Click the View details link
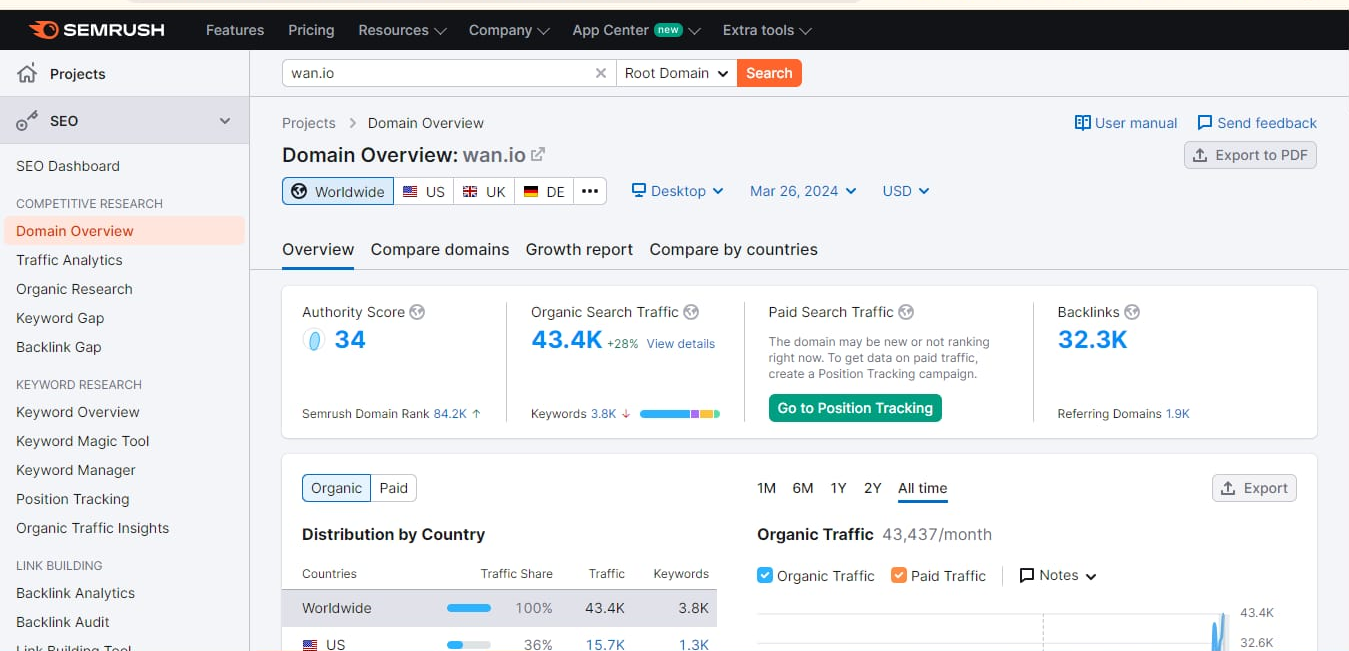This screenshot has height=651, width=1349. [x=680, y=344]
